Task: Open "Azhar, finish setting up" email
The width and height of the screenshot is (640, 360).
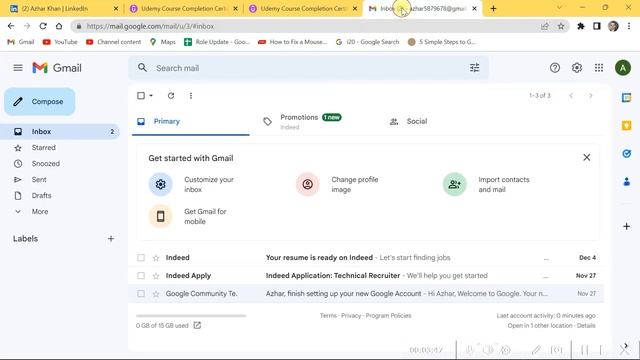Action: 366,293
